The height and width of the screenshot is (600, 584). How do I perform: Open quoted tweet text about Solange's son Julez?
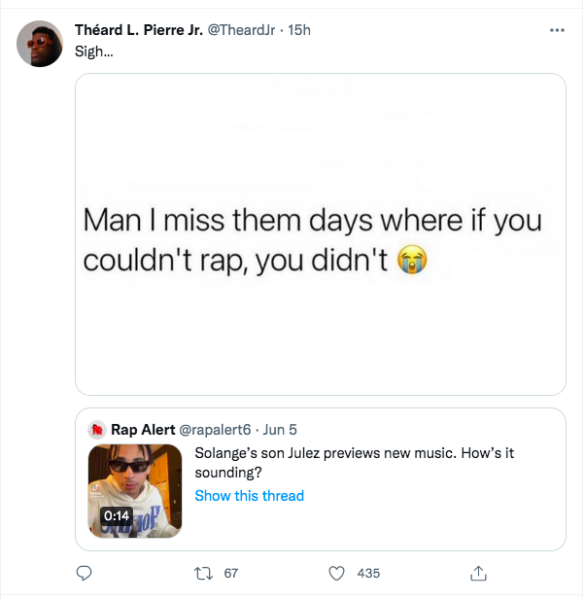point(354,463)
